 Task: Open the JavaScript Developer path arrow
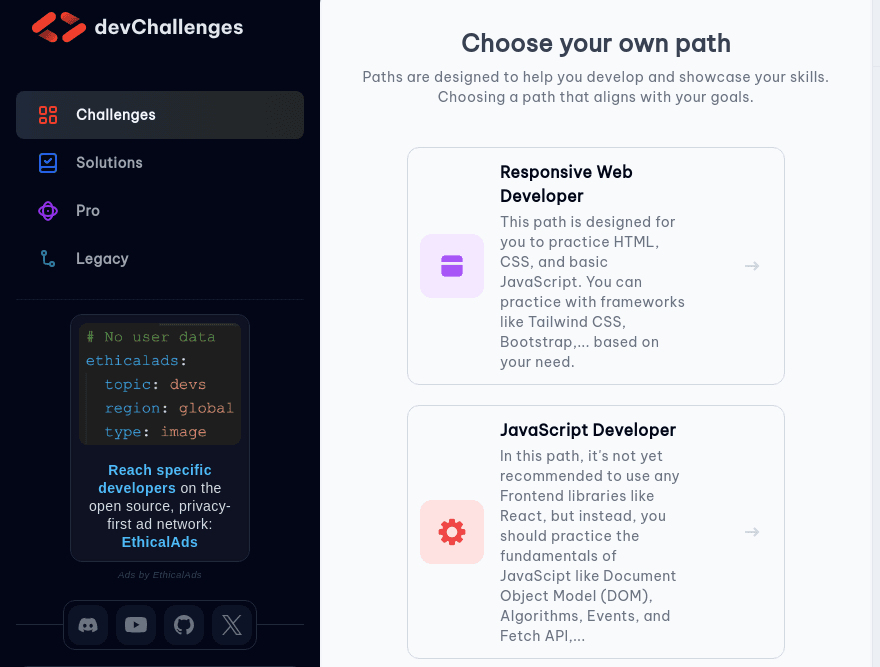(752, 532)
